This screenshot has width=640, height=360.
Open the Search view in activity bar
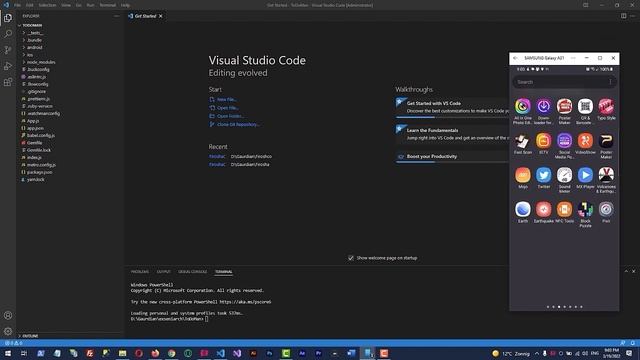8,34
